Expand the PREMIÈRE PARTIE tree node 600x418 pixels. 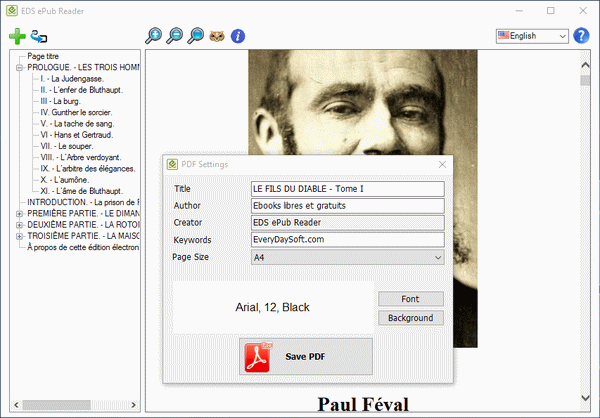19,214
